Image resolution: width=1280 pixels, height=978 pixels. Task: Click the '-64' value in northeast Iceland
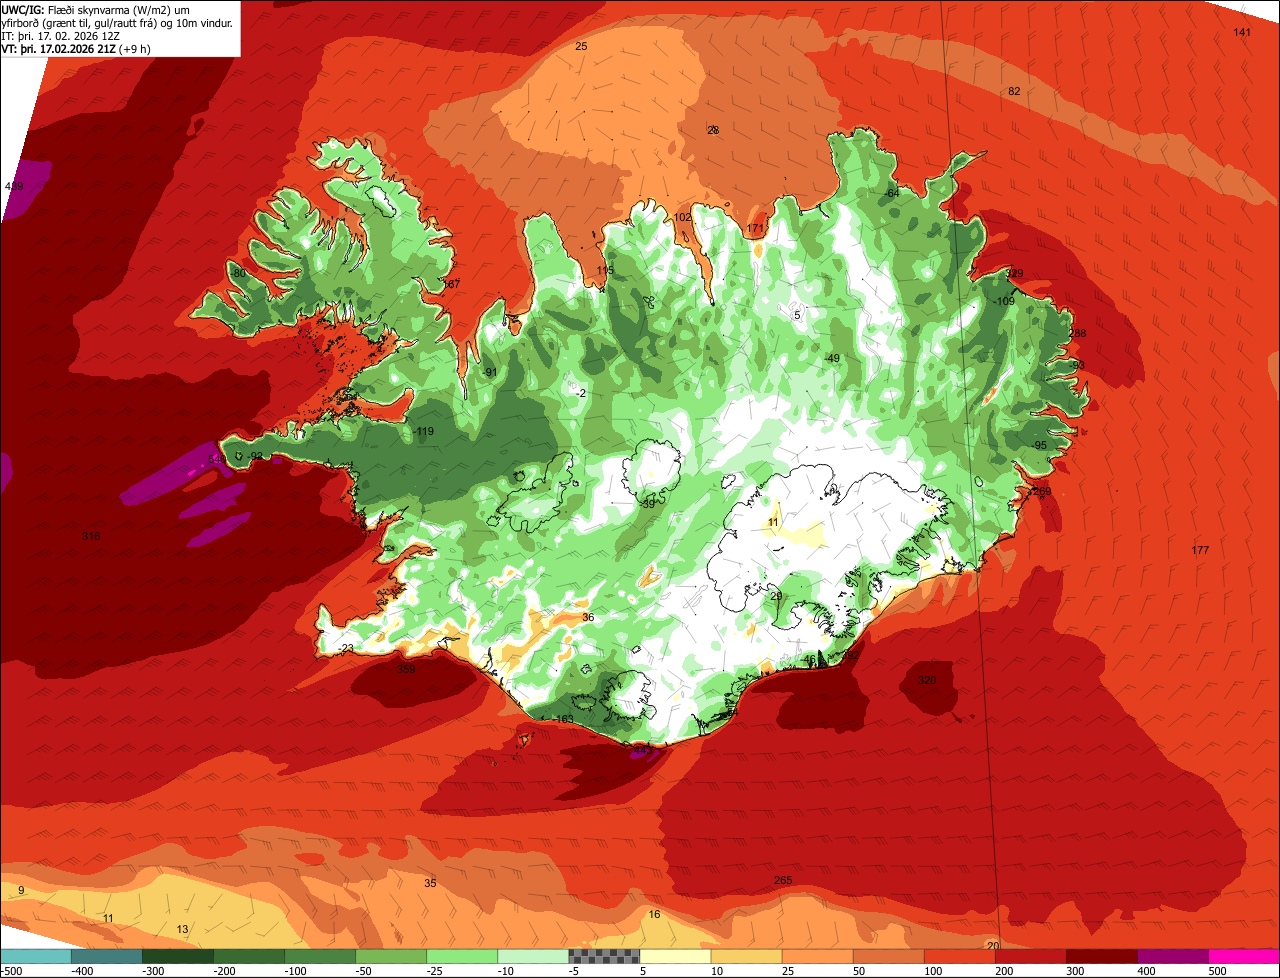[x=893, y=193]
